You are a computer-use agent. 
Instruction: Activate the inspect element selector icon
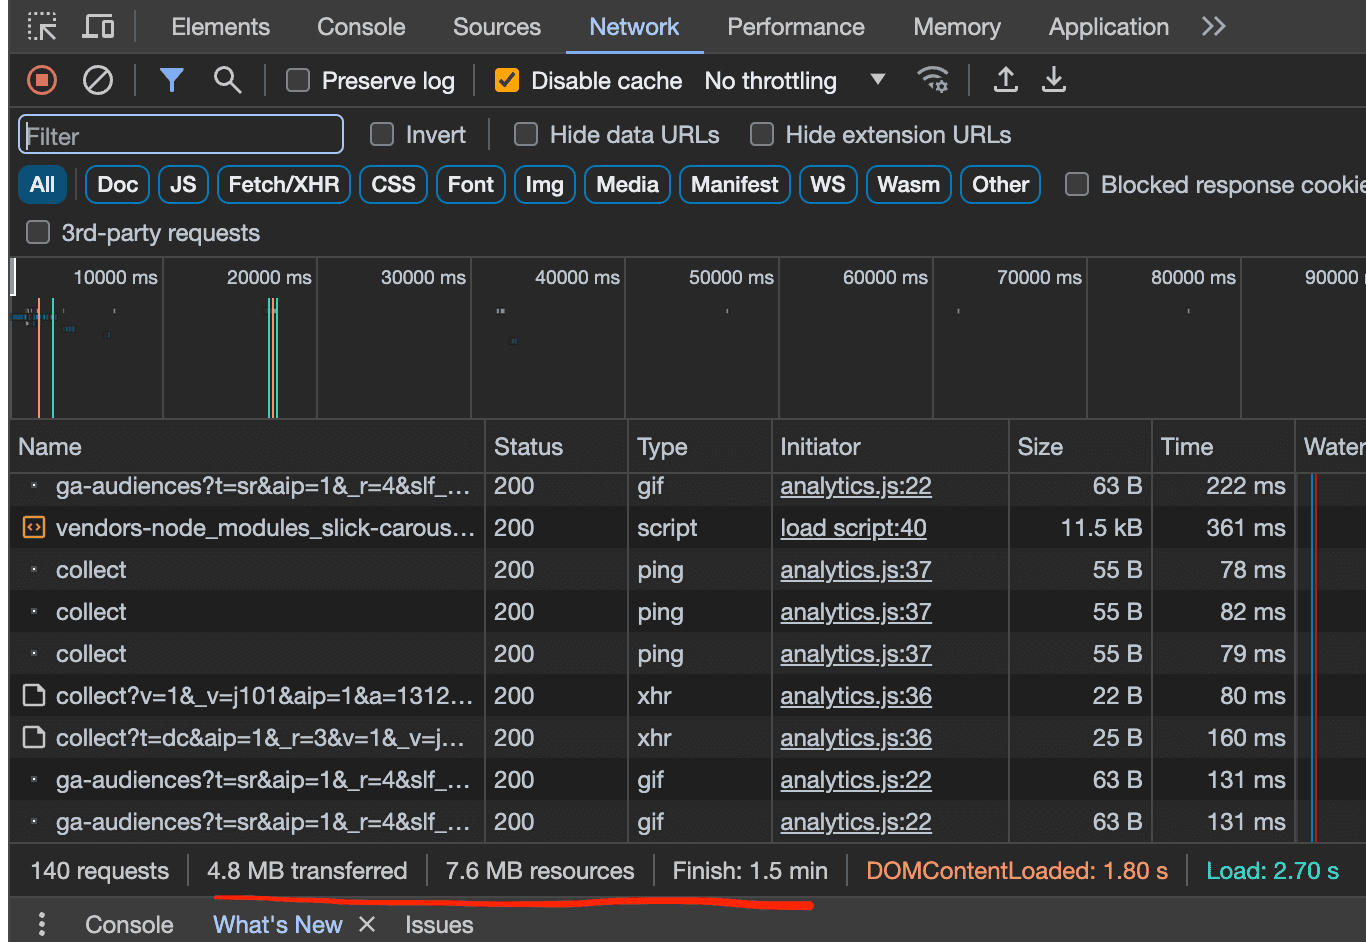coord(42,27)
